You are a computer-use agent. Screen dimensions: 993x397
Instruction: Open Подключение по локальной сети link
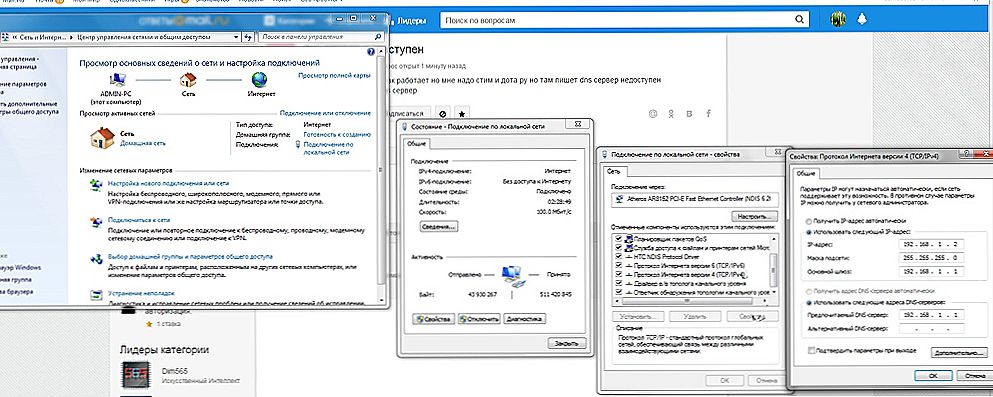click(x=328, y=148)
